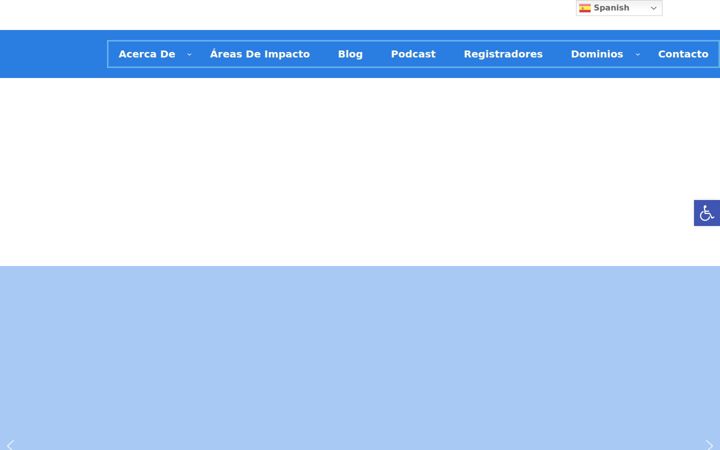Navigate to Registradores page
Viewport: 720px width, 450px height.
[503, 54]
